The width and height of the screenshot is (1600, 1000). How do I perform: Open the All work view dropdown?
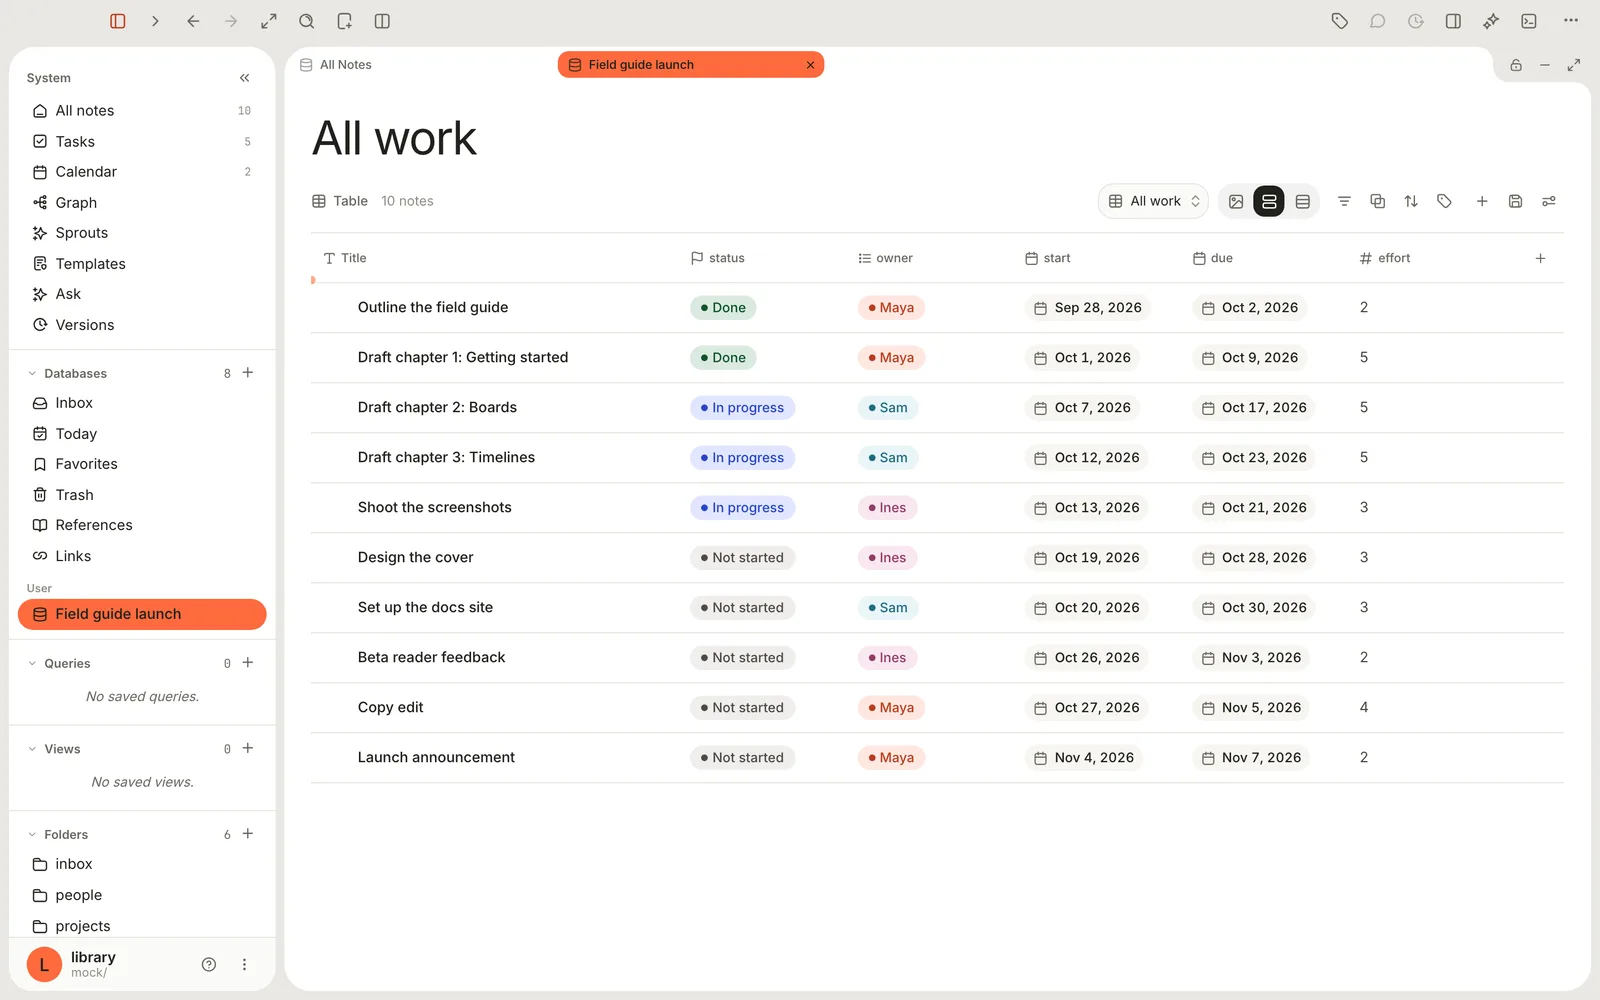tap(1154, 201)
